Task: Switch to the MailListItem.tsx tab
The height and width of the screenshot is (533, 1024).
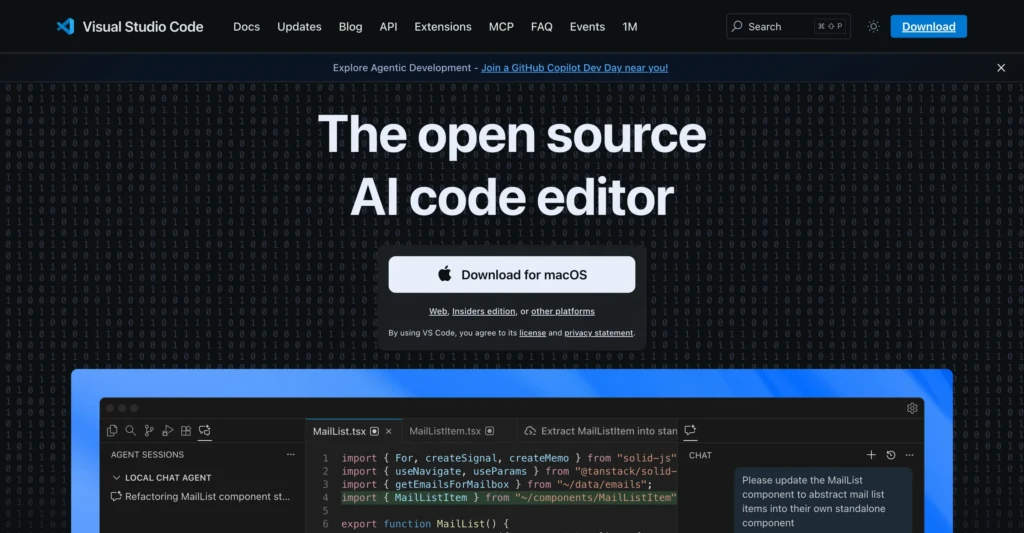Action: pyautogui.click(x=445, y=431)
